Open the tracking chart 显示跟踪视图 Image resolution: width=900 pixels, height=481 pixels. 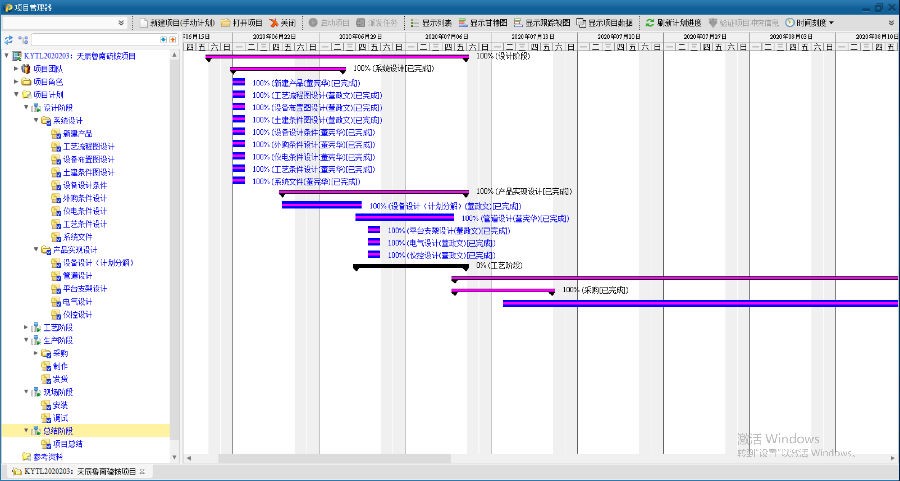[x=541, y=22]
